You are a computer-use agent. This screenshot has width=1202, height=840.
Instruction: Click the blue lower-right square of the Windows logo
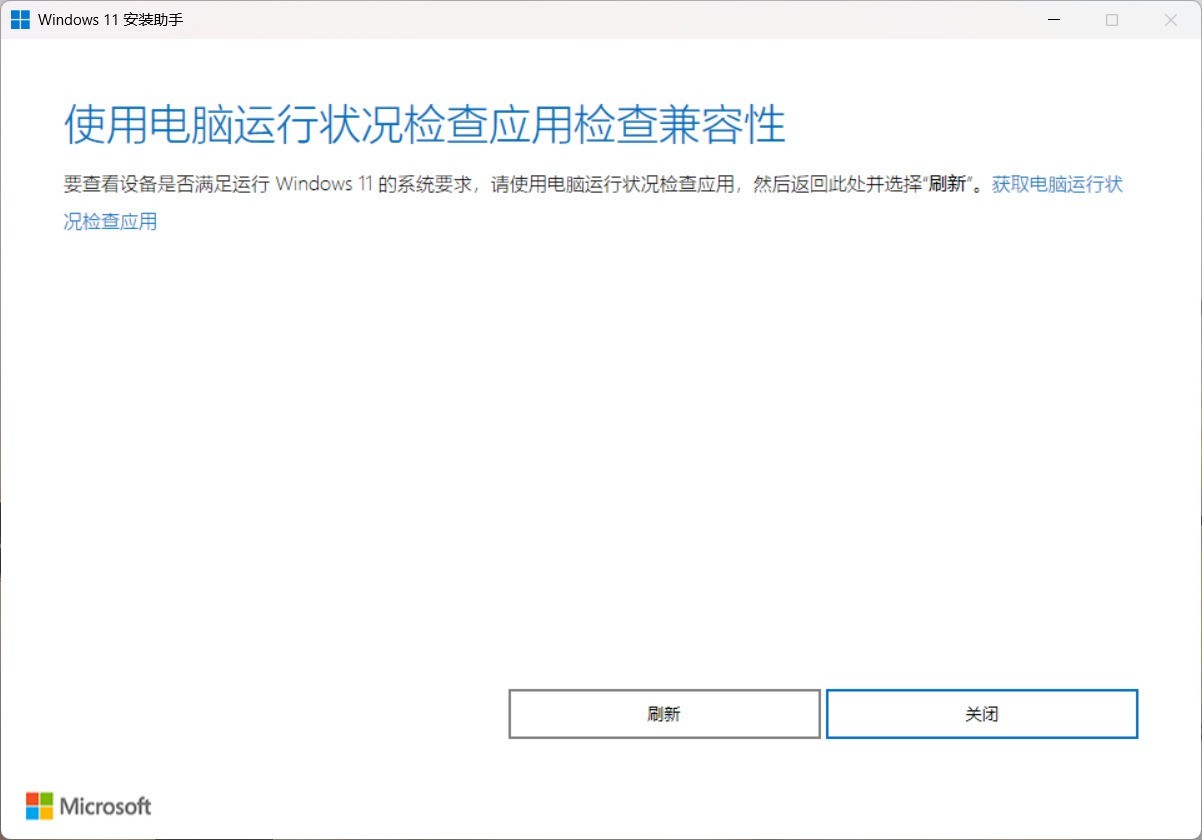26,26
